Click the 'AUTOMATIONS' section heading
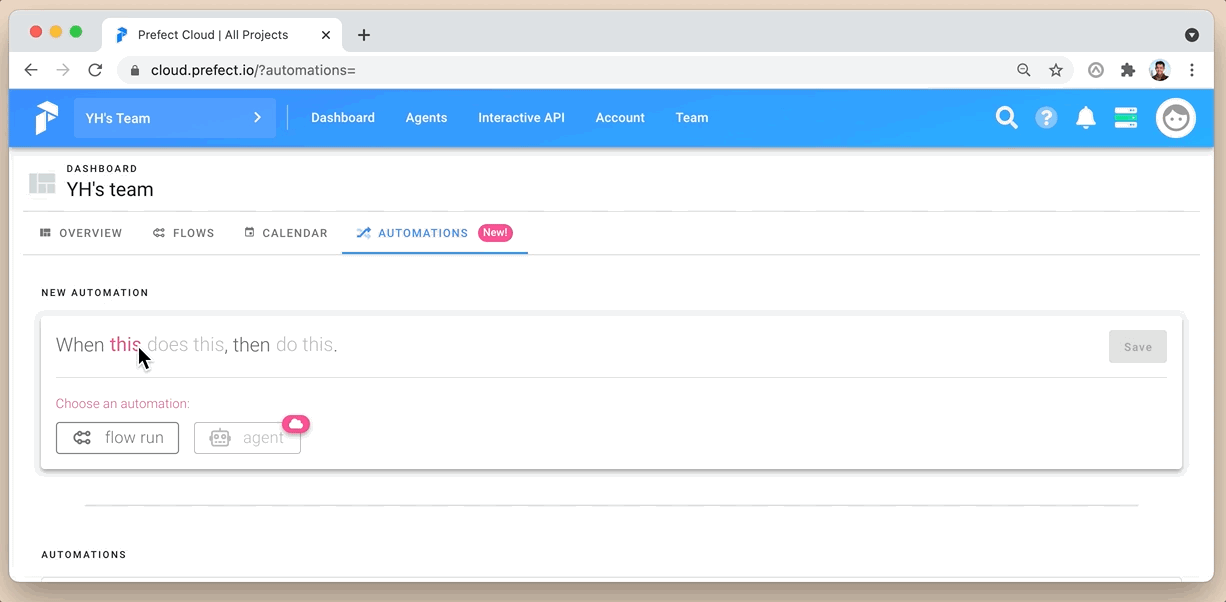The height and width of the screenshot is (602, 1226). click(x=84, y=555)
